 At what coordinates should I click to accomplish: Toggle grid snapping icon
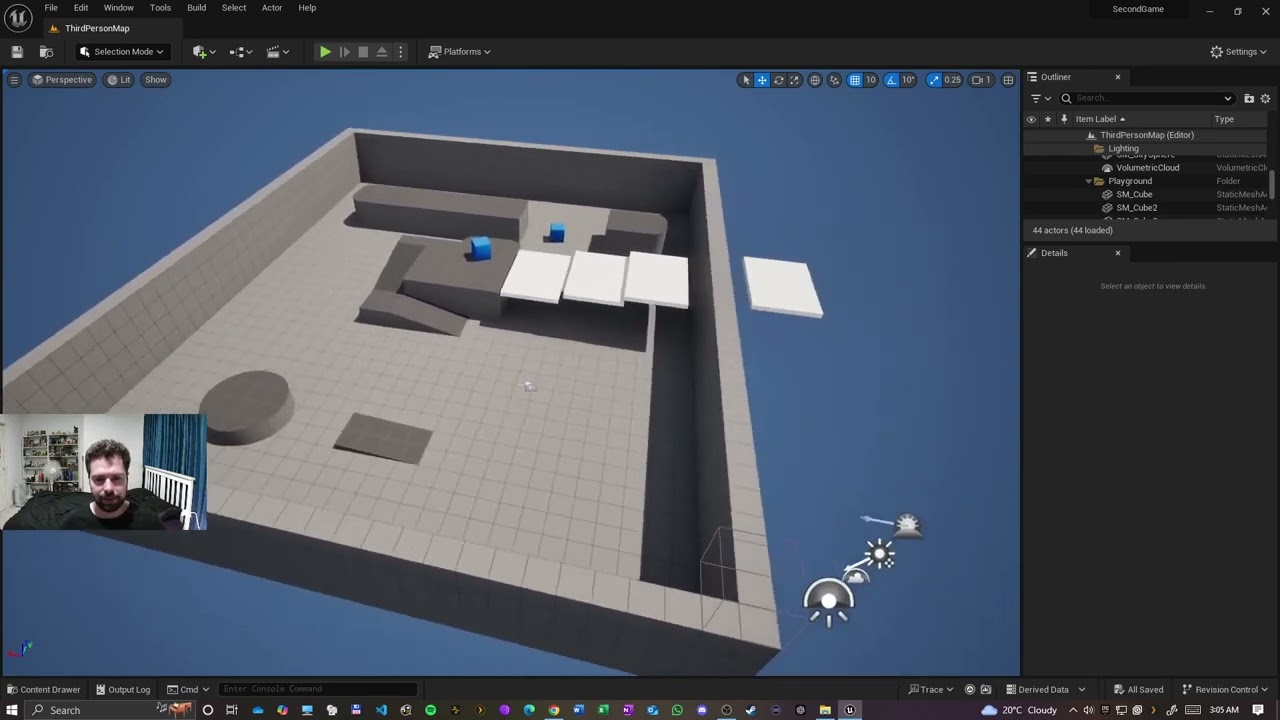coord(855,80)
